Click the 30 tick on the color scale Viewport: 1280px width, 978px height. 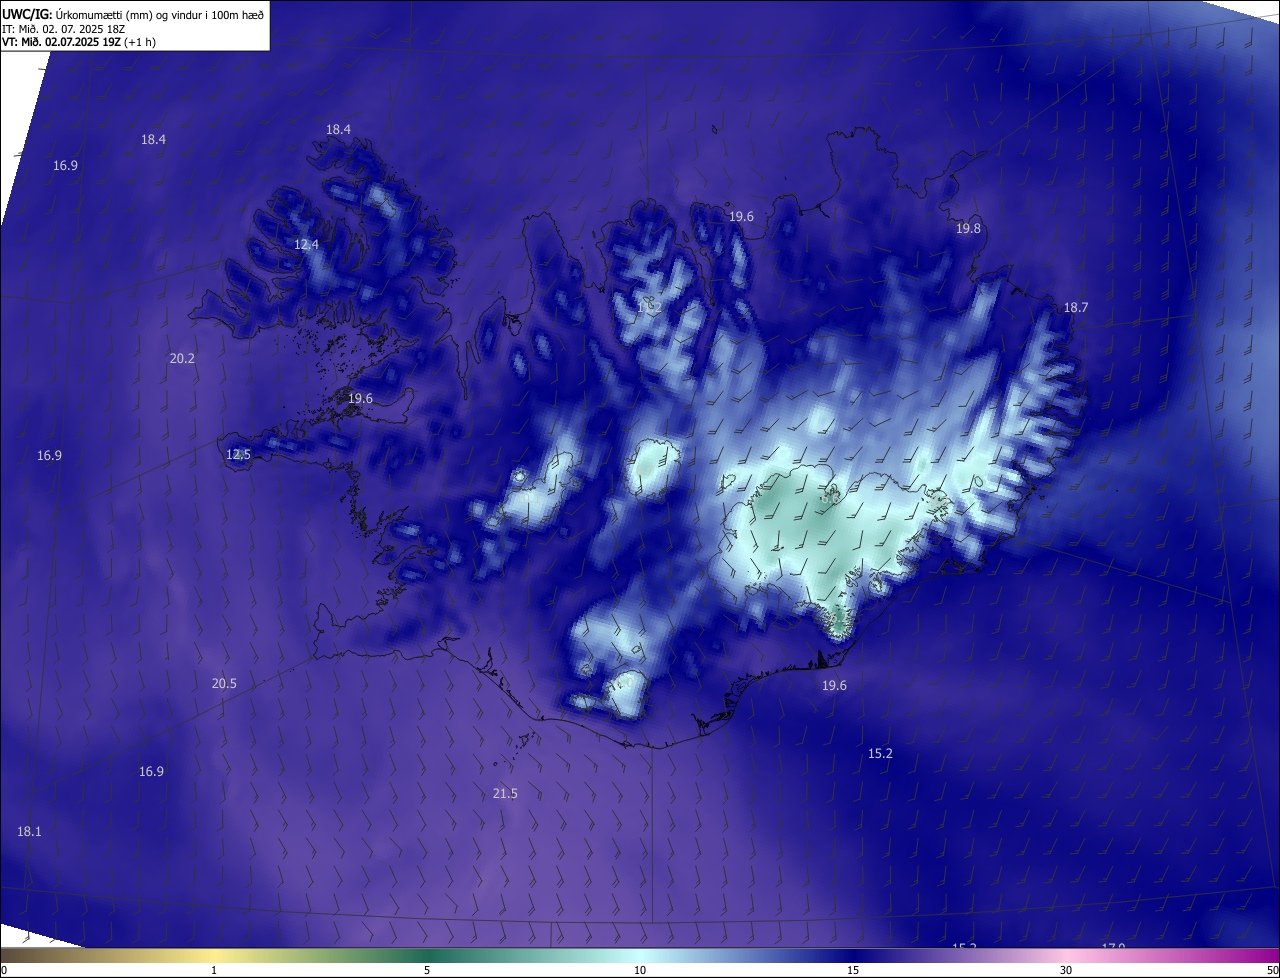coord(1066,970)
